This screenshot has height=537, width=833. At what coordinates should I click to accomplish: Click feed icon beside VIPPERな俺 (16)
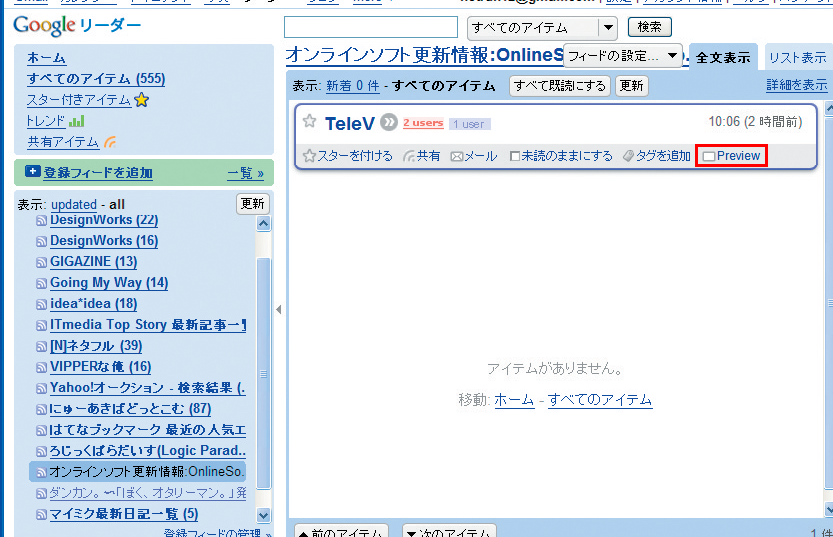tap(41, 368)
